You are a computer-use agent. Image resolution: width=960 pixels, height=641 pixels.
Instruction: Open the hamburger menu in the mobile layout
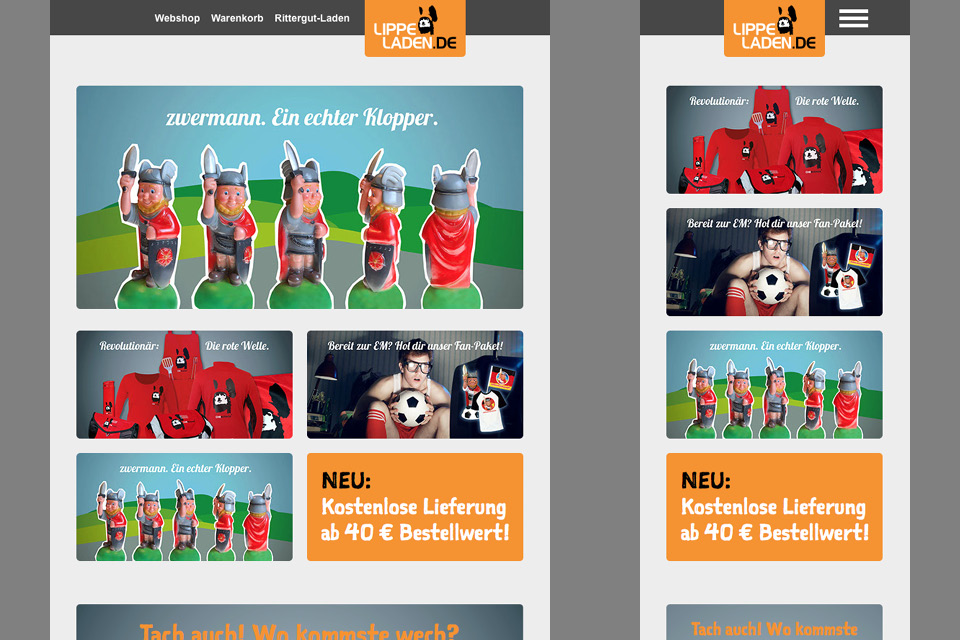coord(853,18)
